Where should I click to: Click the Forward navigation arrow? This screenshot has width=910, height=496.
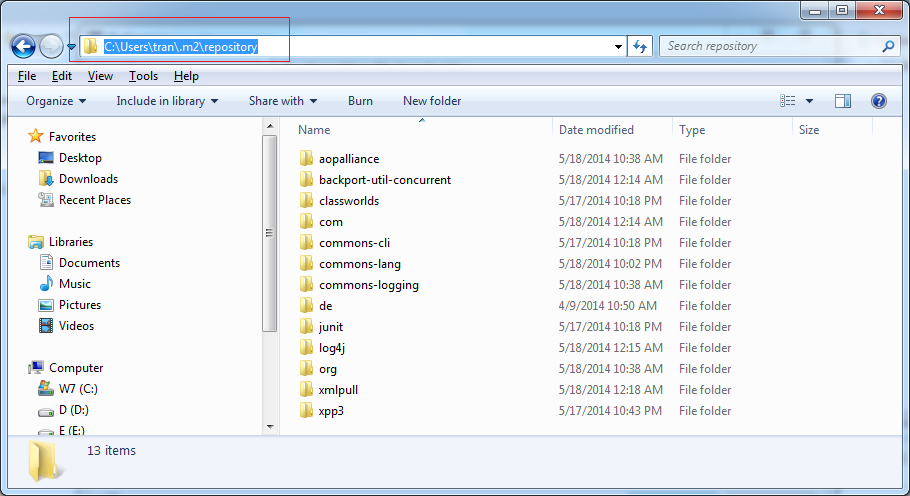click(x=51, y=46)
